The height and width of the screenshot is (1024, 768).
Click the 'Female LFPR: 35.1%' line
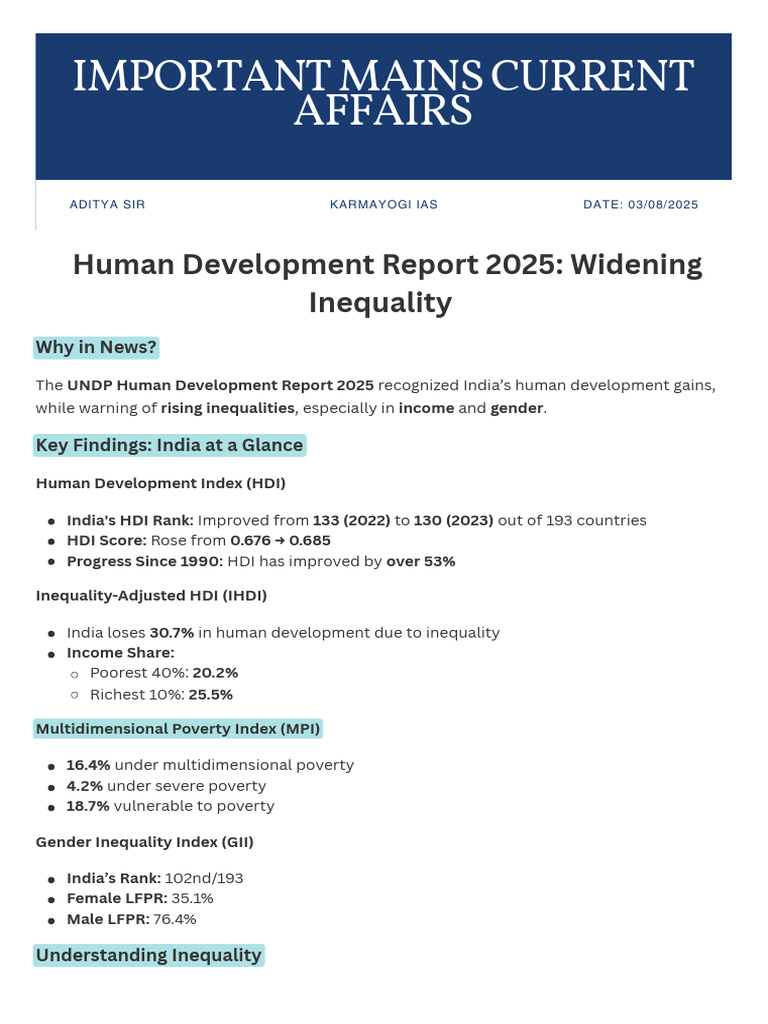click(140, 899)
